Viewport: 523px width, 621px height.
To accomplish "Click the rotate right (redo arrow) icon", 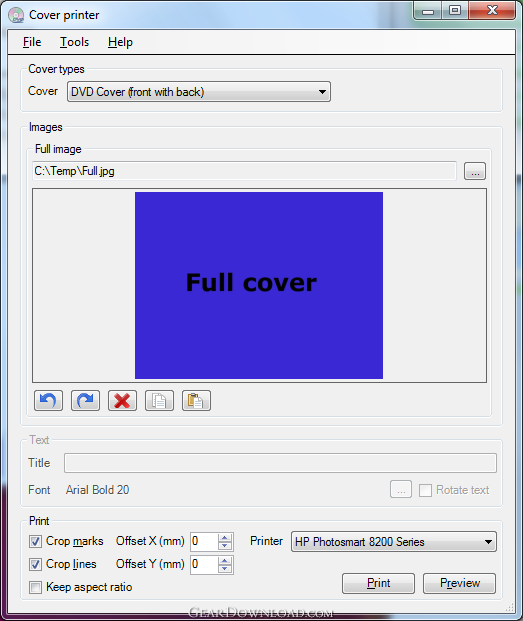I will pyautogui.click(x=85, y=400).
